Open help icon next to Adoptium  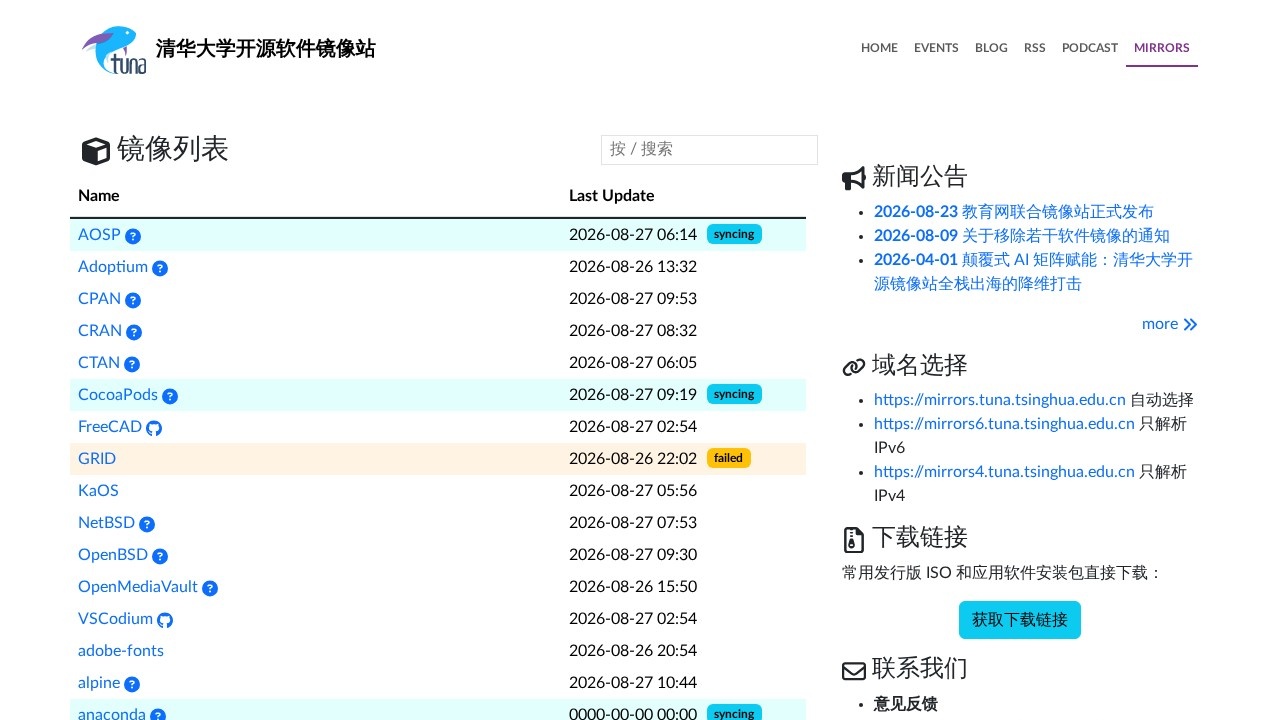click(x=160, y=268)
